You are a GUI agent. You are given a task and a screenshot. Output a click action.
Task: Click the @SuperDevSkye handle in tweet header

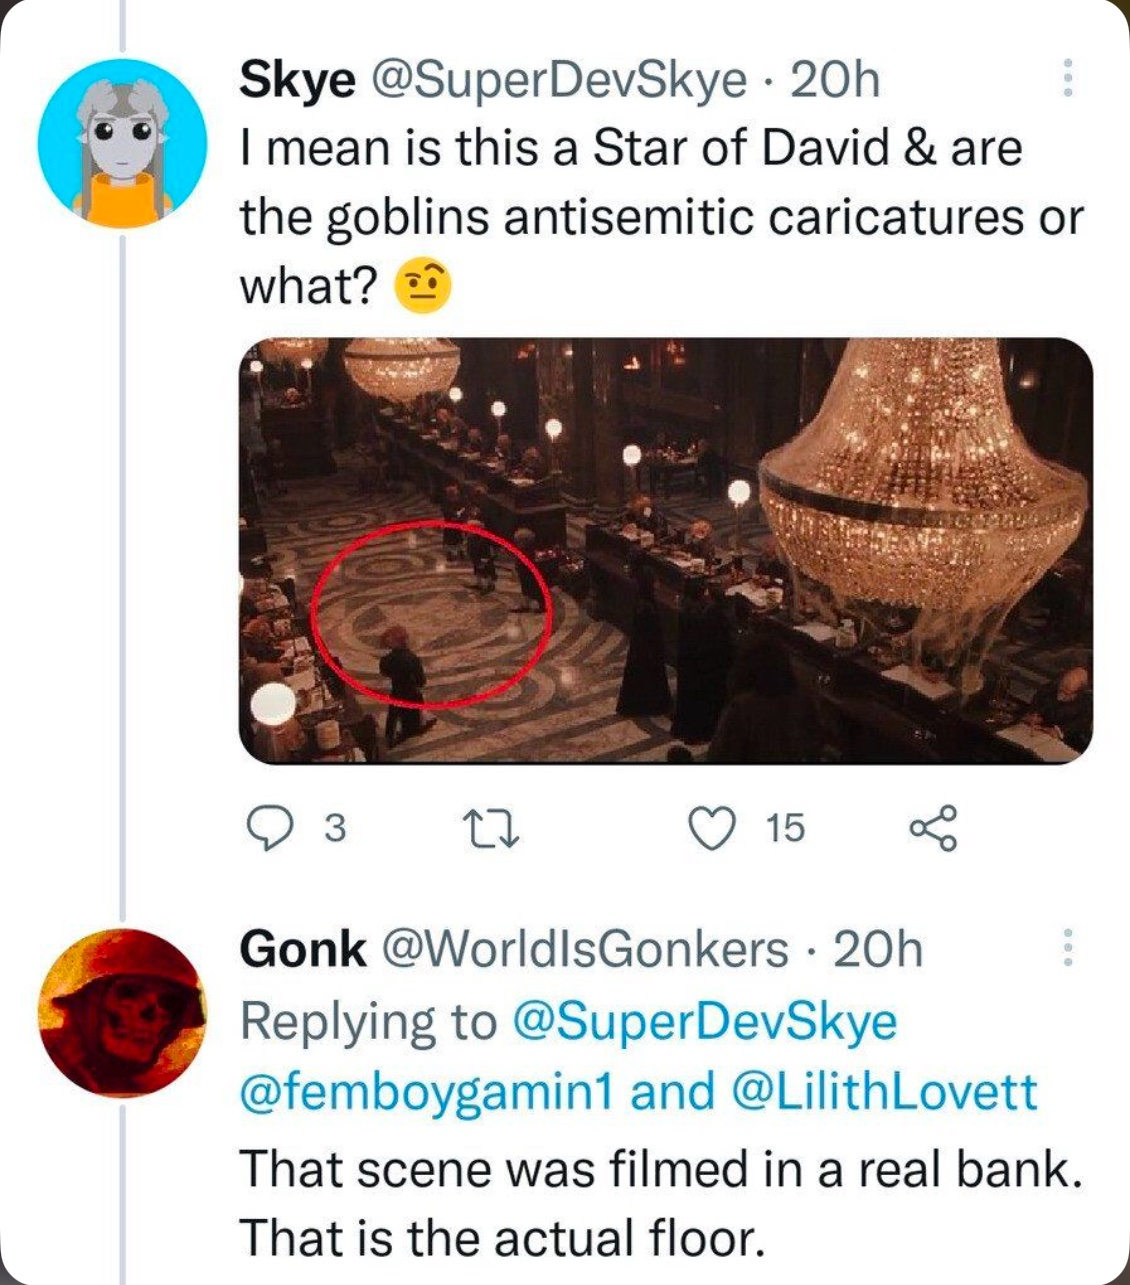coord(558,80)
